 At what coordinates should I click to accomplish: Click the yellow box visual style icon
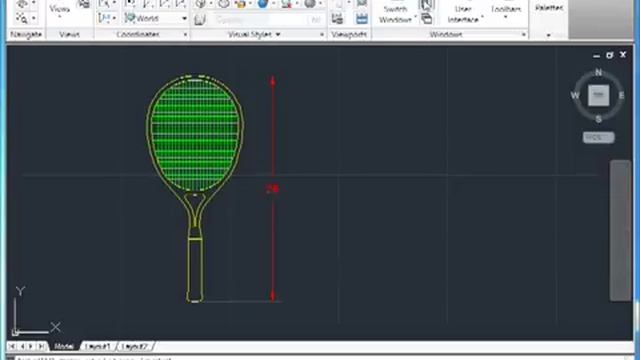240,4
